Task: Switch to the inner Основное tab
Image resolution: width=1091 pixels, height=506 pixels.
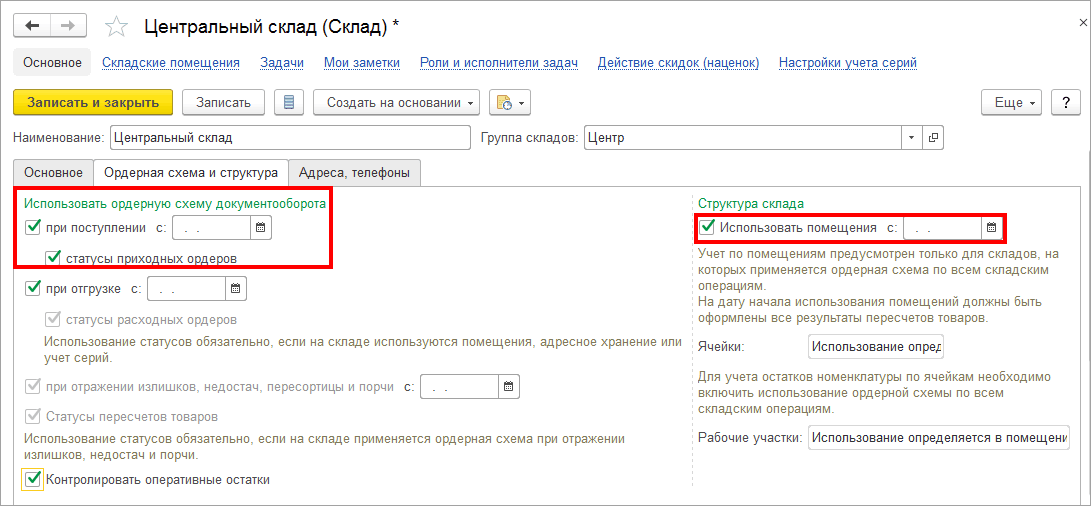Action: point(54,173)
